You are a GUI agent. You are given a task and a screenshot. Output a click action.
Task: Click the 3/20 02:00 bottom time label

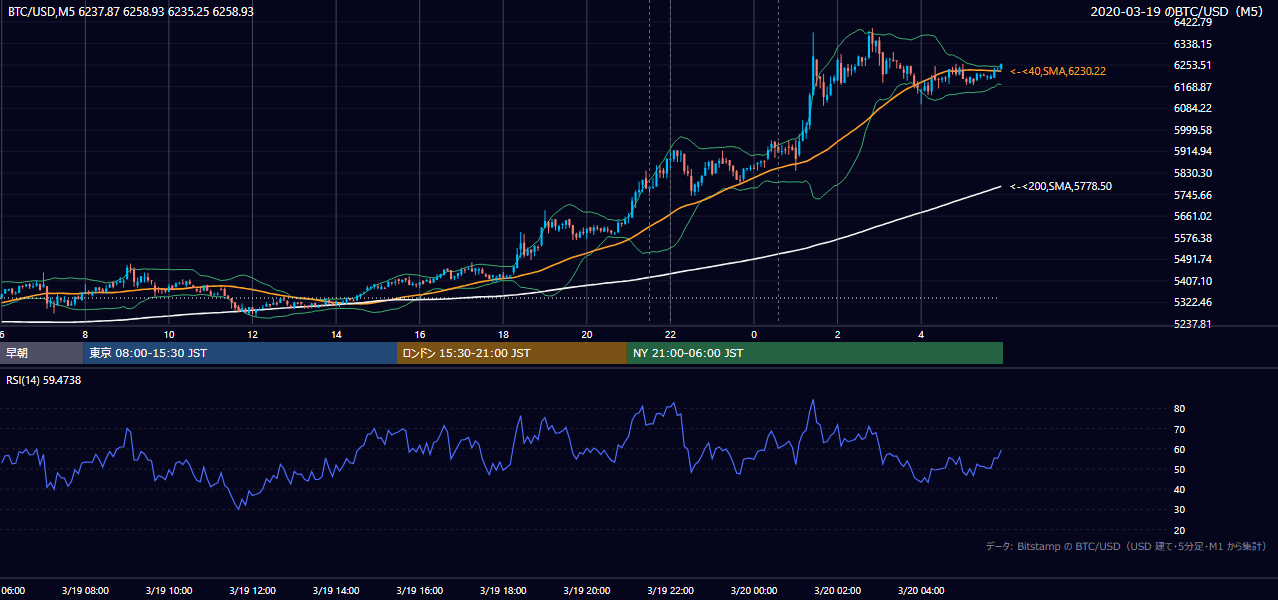click(x=837, y=591)
